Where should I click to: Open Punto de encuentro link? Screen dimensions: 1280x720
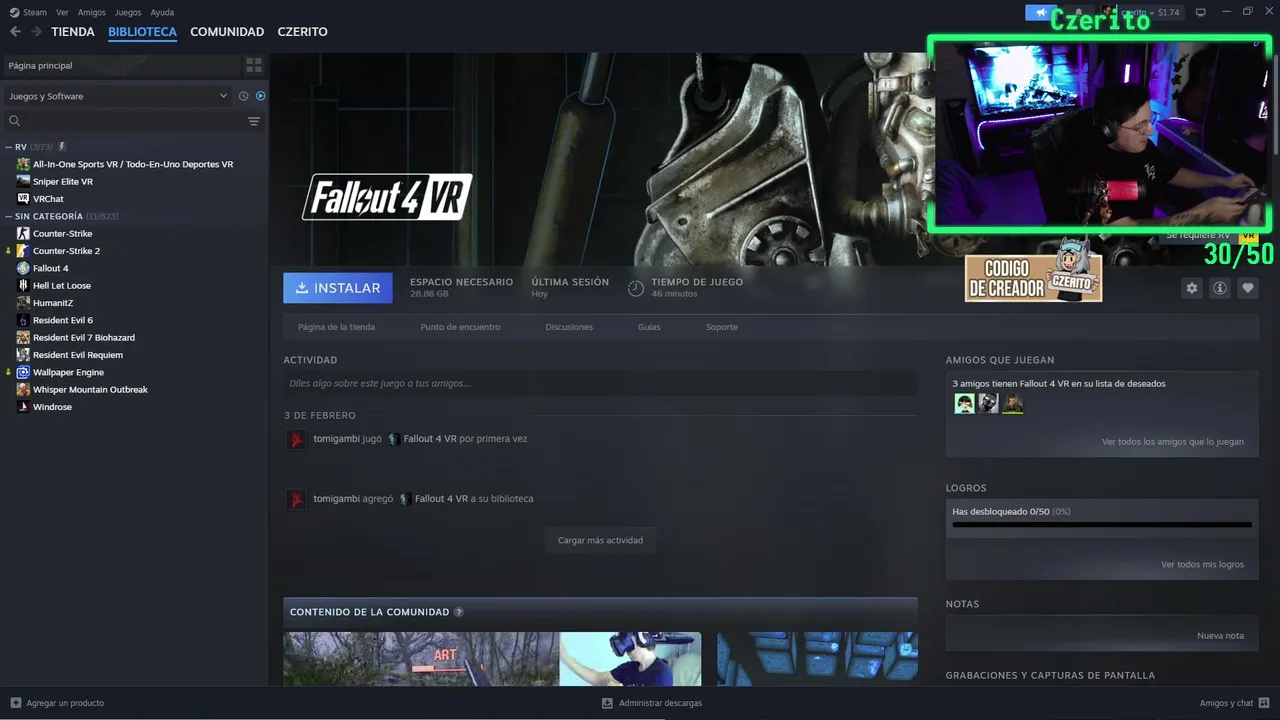click(460, 327)
